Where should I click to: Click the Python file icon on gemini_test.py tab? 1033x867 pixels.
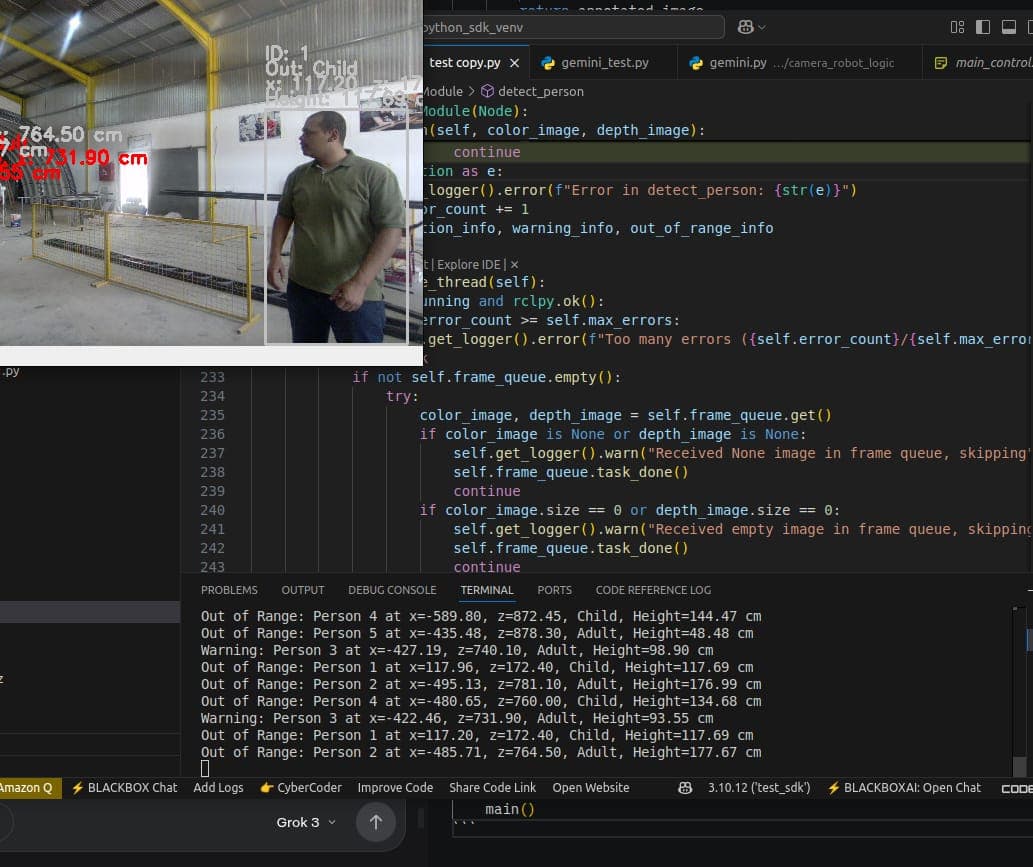coord(547,63)
